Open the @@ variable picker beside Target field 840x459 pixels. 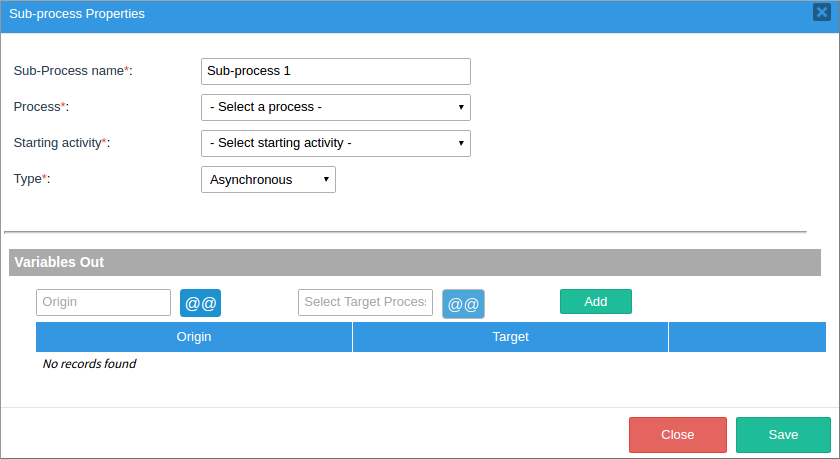(x=463, y=304)
